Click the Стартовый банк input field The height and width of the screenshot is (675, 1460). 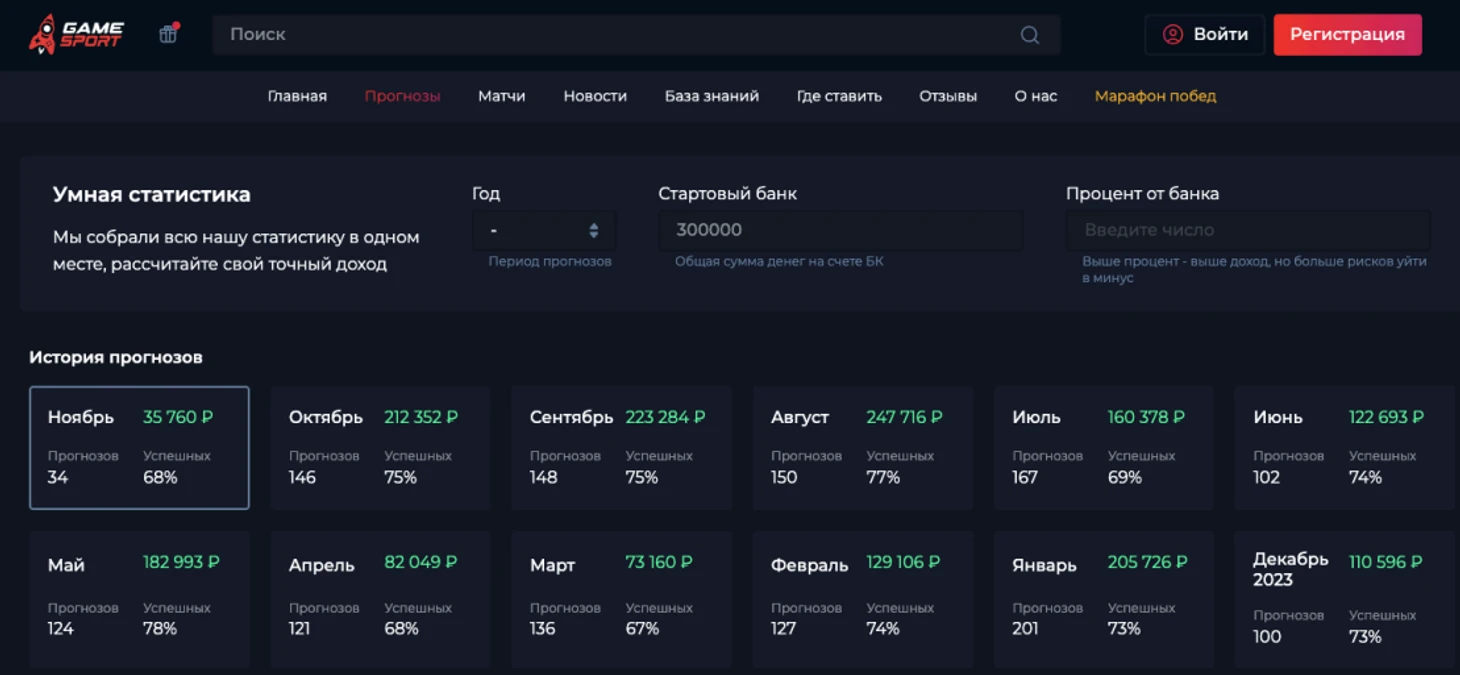840,230
